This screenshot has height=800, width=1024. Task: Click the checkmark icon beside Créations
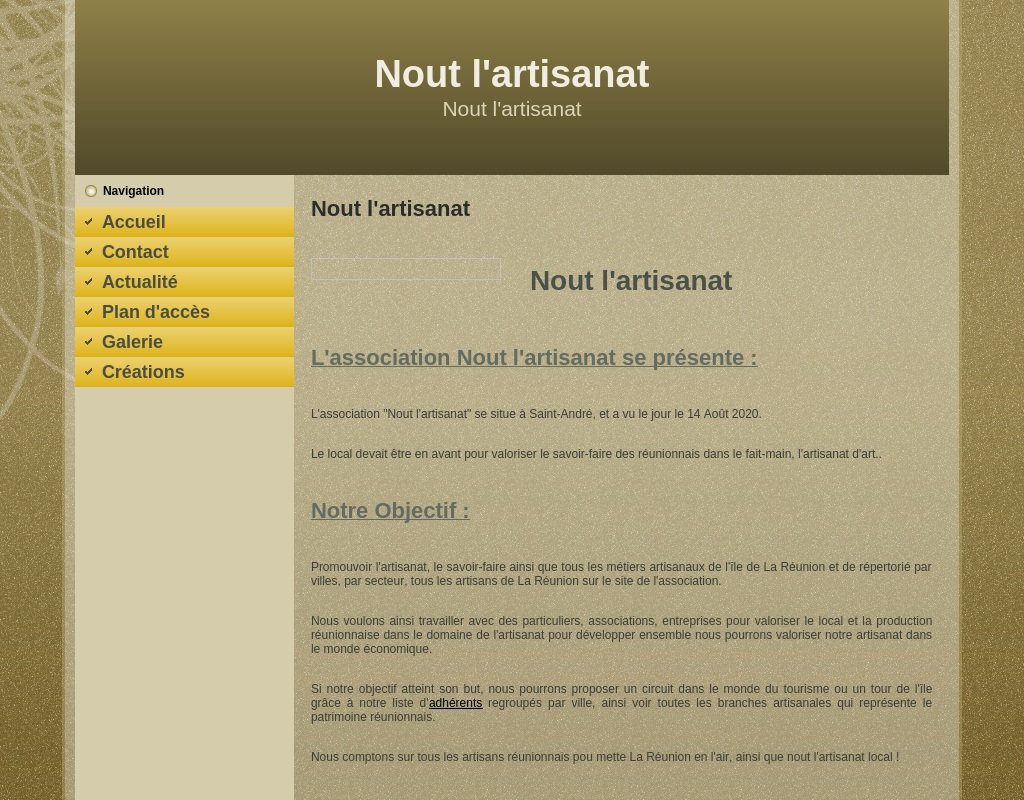[89, 372]
